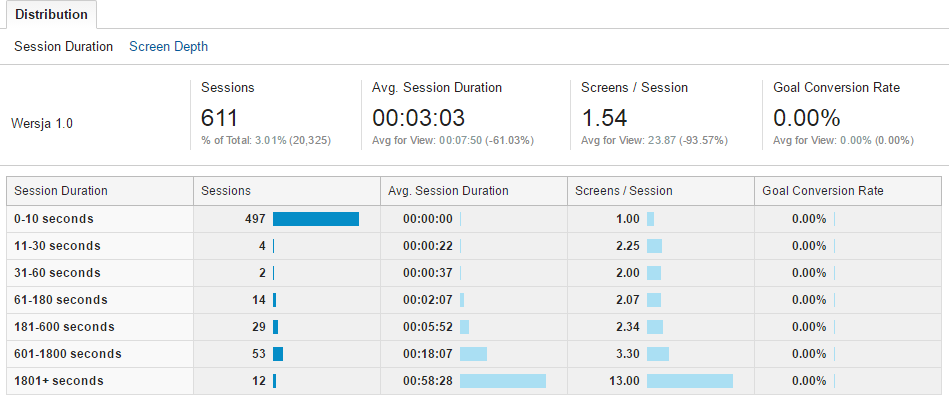
Task: Click the Goal Conversion Rate column header
Action: click(822, 191)
